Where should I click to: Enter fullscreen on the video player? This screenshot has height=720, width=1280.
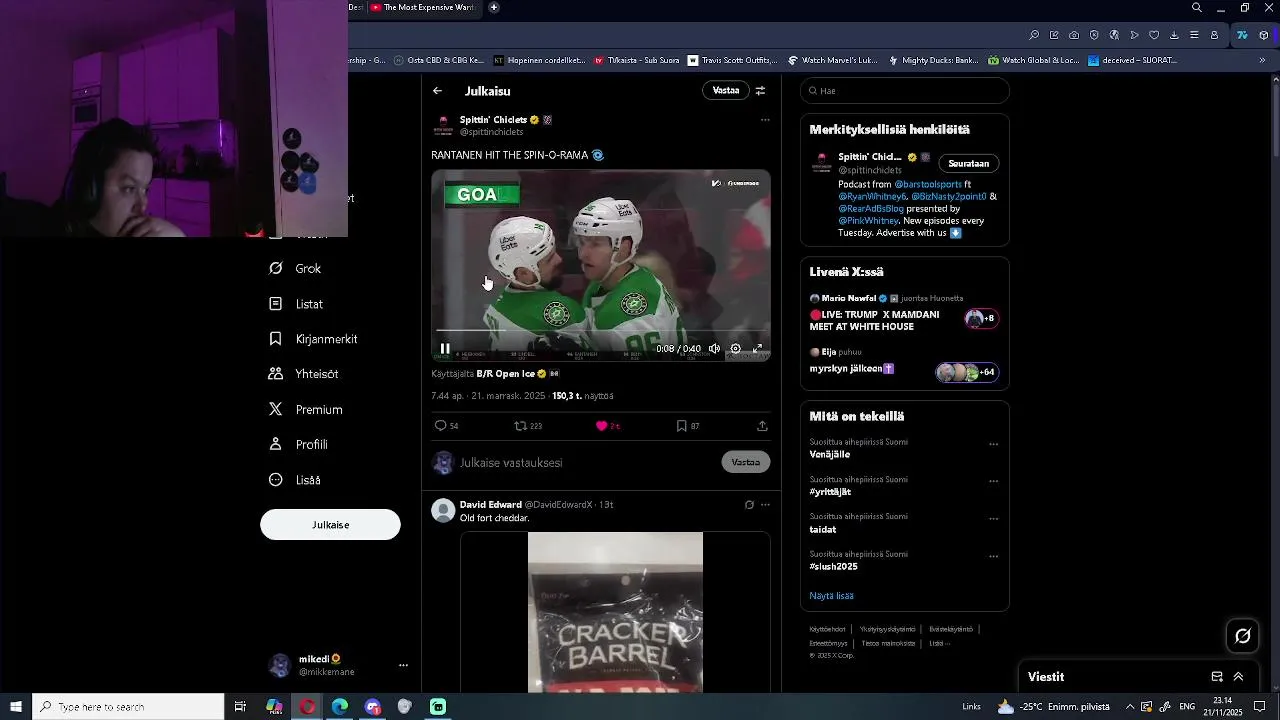click(757, 349)
